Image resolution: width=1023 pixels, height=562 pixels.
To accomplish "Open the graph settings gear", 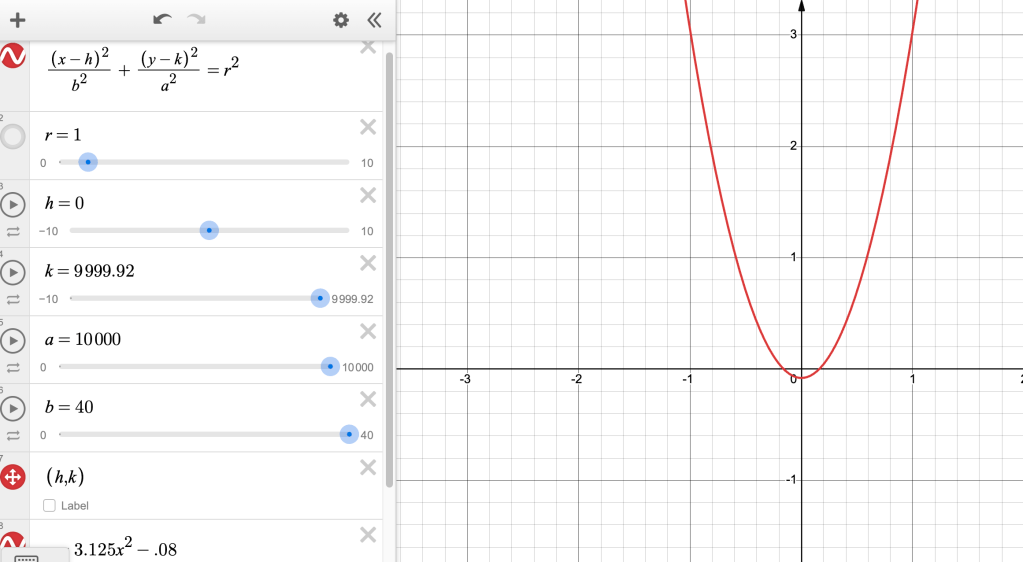I will pos(341,20).
